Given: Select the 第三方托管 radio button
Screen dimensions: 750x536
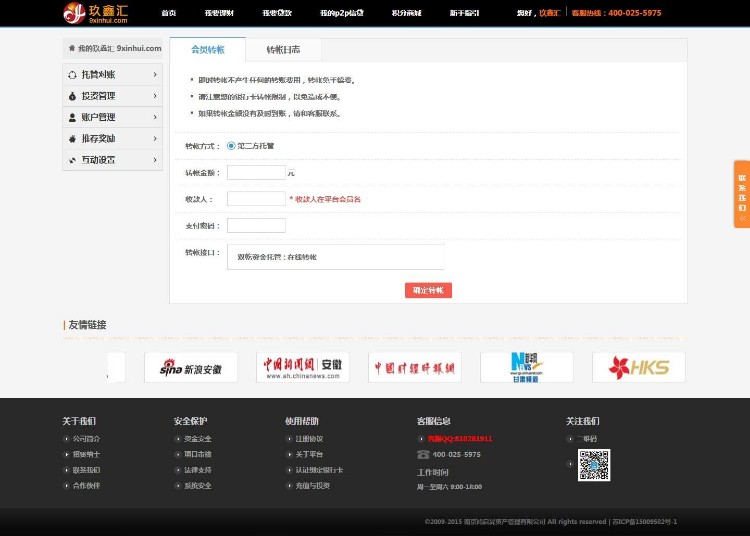Looking at the screenshot, I should [x=231, y=146].
